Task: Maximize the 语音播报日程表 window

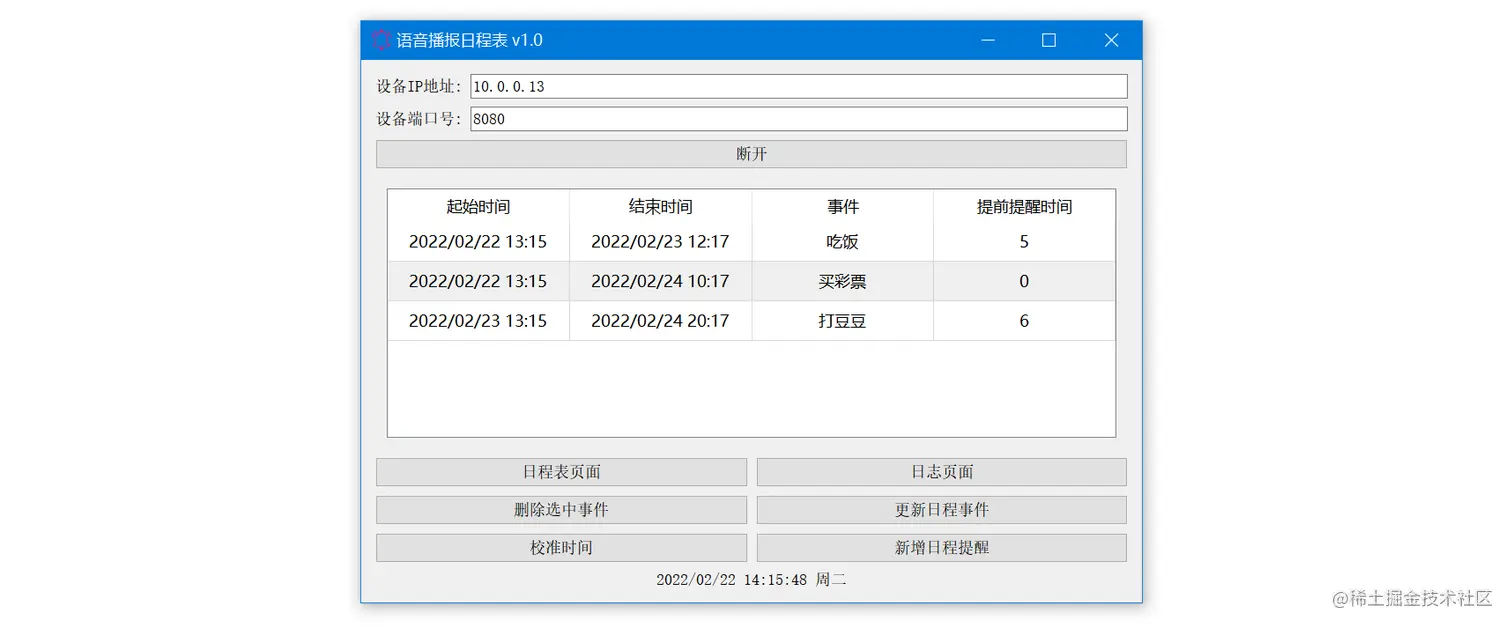Action: [x=1049, y=40]
